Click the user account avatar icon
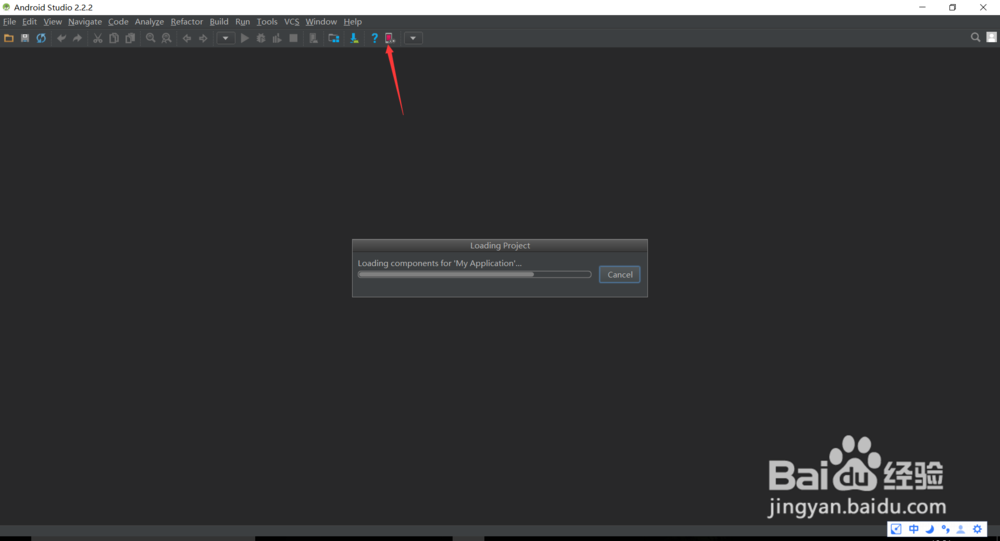Screen dimensions: 1000x541 point(991,38)
